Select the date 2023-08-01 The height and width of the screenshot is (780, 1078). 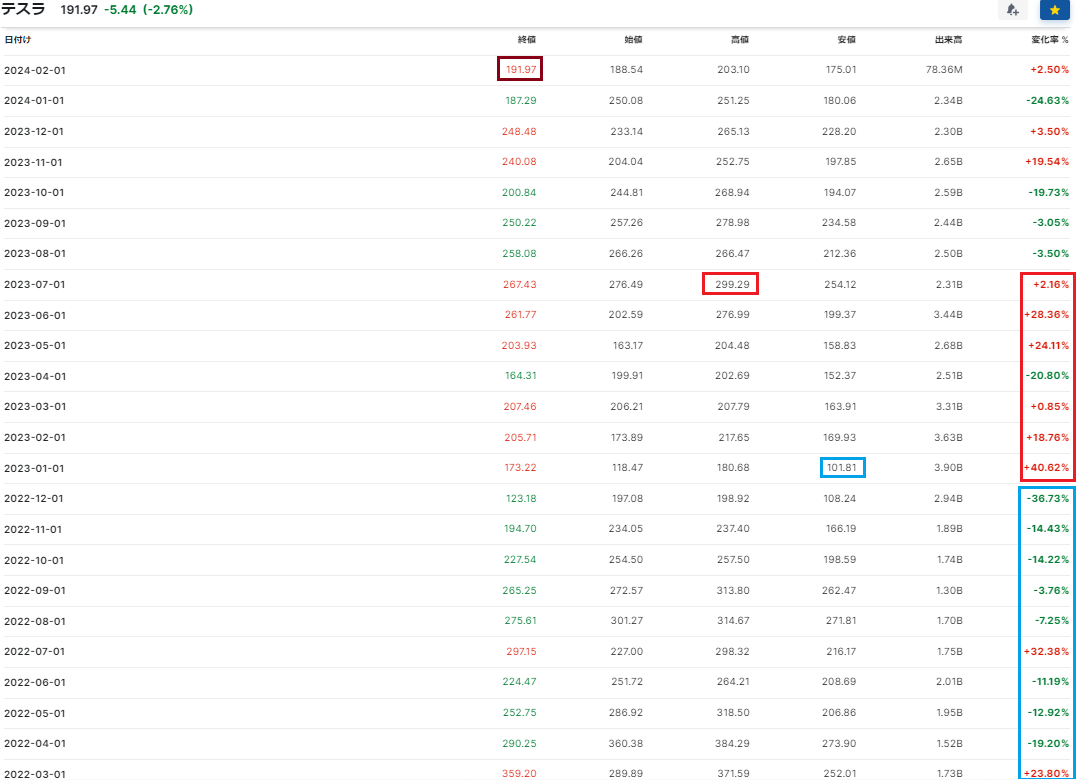[35, 254]
